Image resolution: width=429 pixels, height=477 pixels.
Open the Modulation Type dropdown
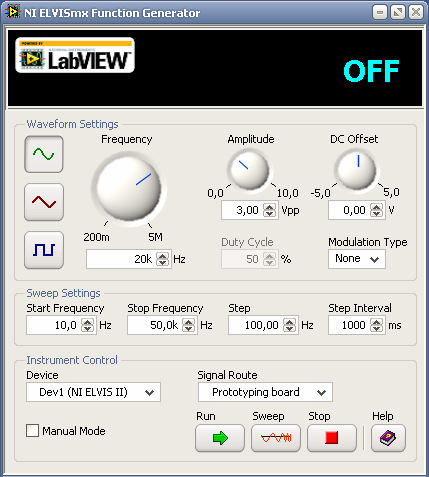pos(357,259)
